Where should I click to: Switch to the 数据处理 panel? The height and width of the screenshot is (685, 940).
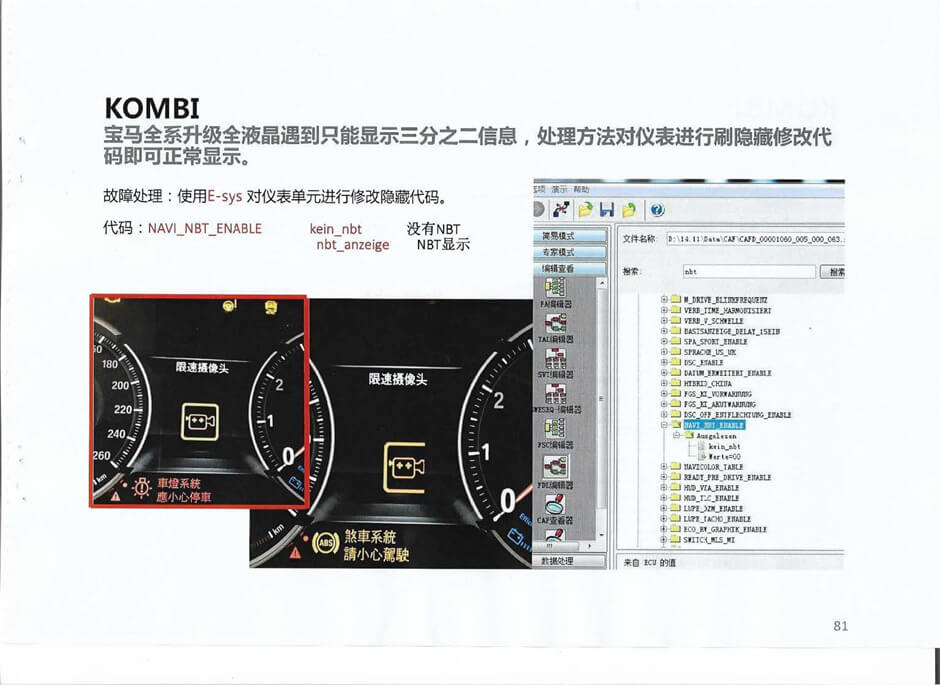tap(570, 562)
